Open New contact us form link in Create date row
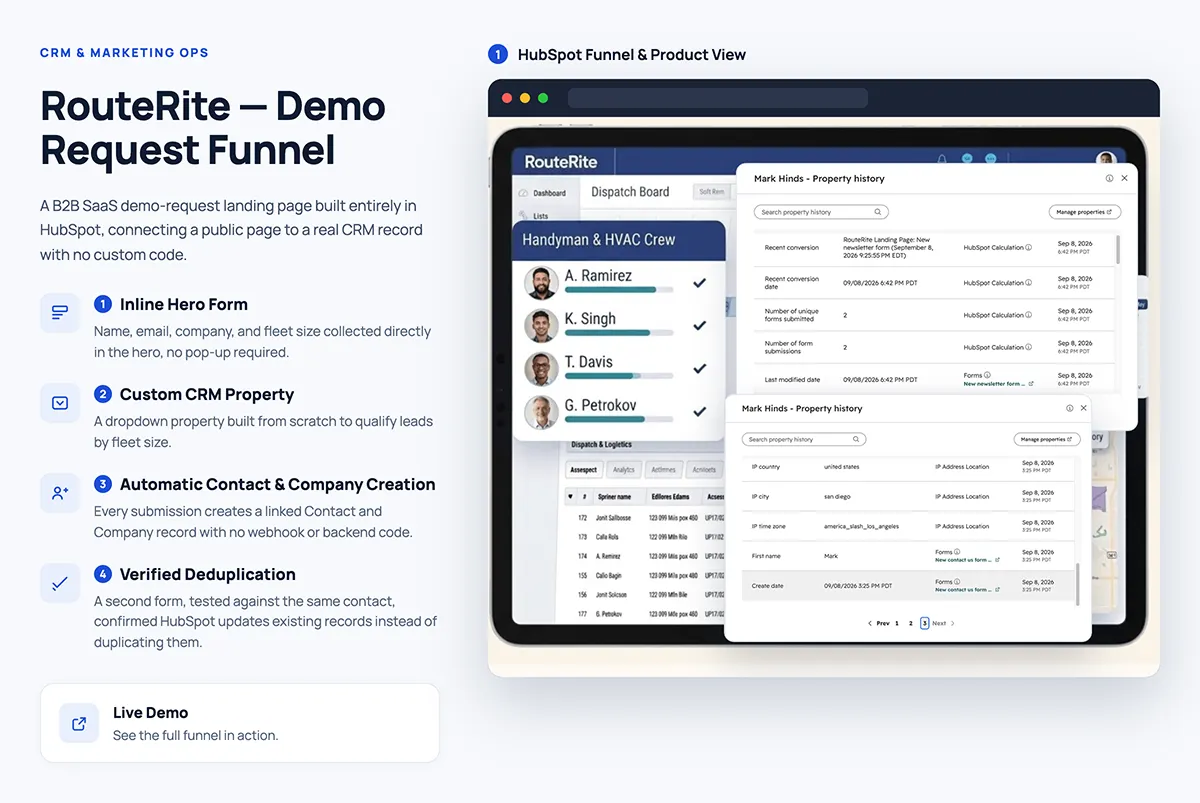 [x=967, y=590]
